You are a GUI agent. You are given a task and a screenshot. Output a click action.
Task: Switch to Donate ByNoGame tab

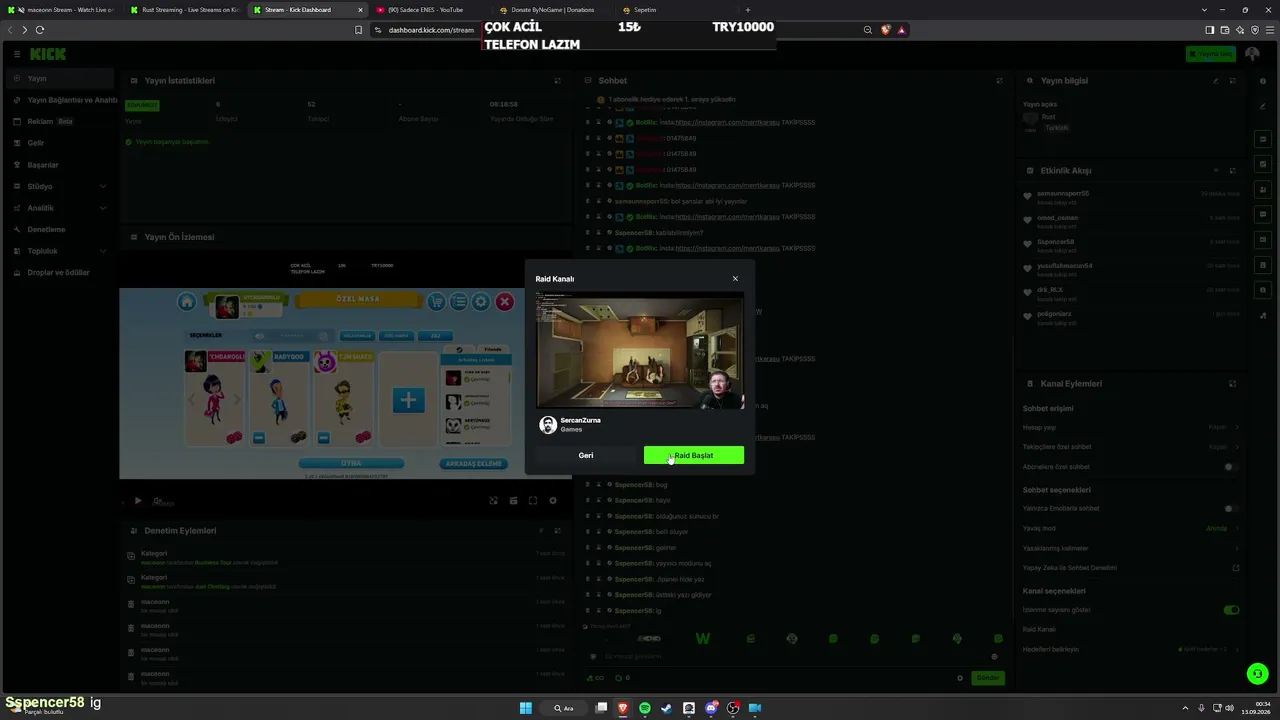552,10
